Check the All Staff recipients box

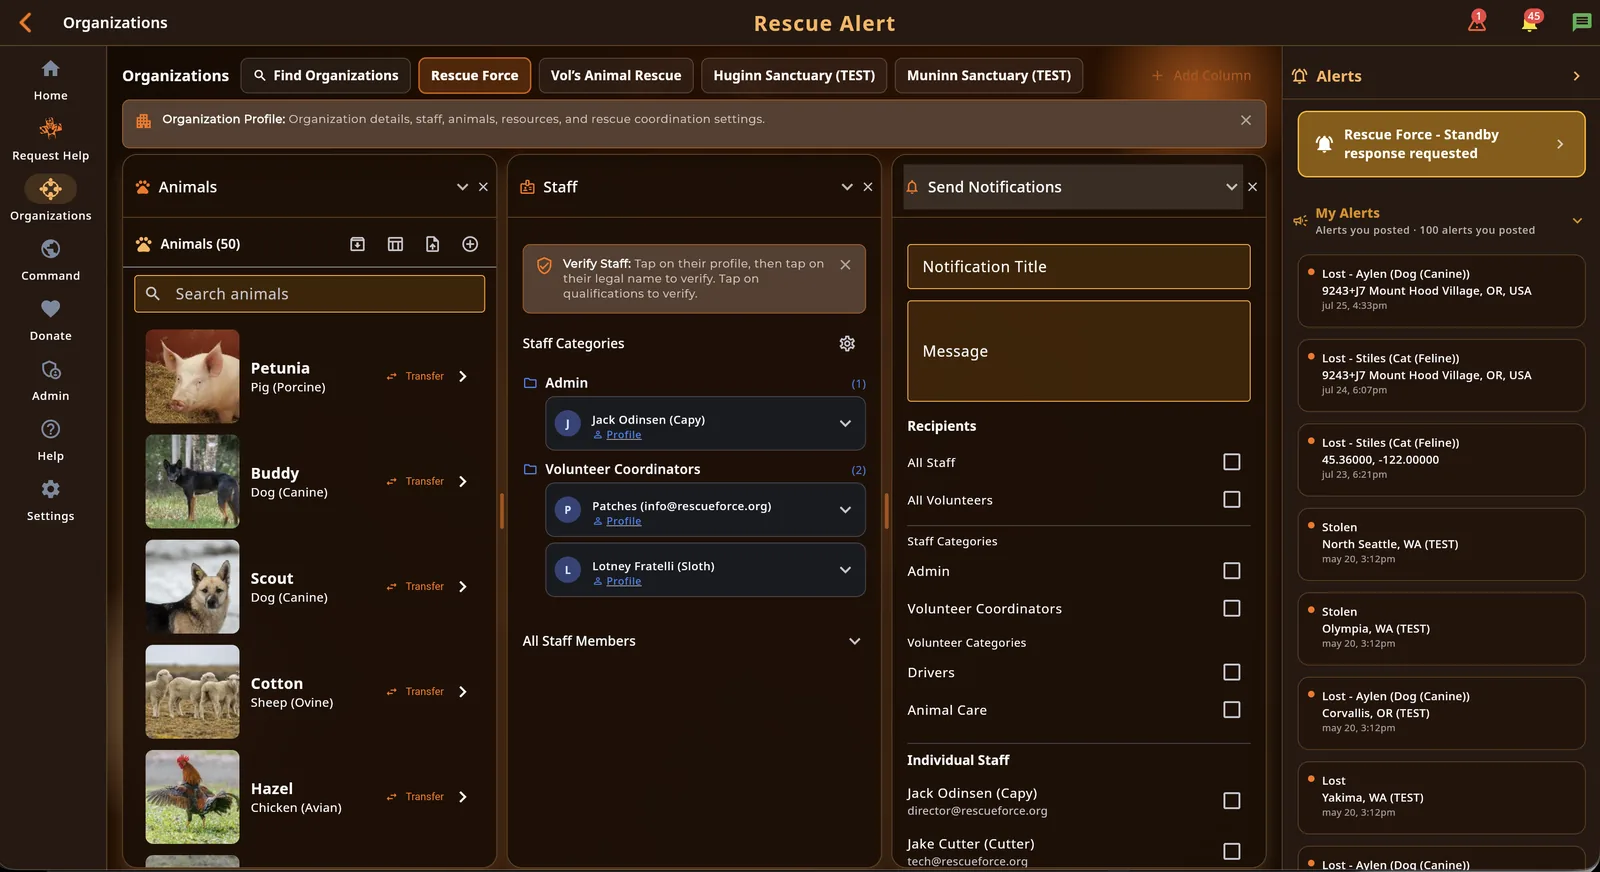click(1232, 462)
